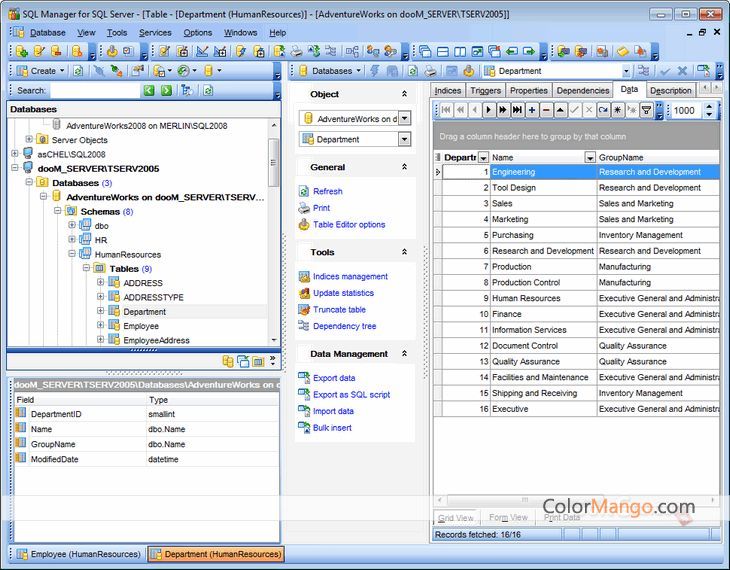Click the Export data link
The height and width of the screenshot is (570, 730).
pyautogui.click(x=334, y=378)
